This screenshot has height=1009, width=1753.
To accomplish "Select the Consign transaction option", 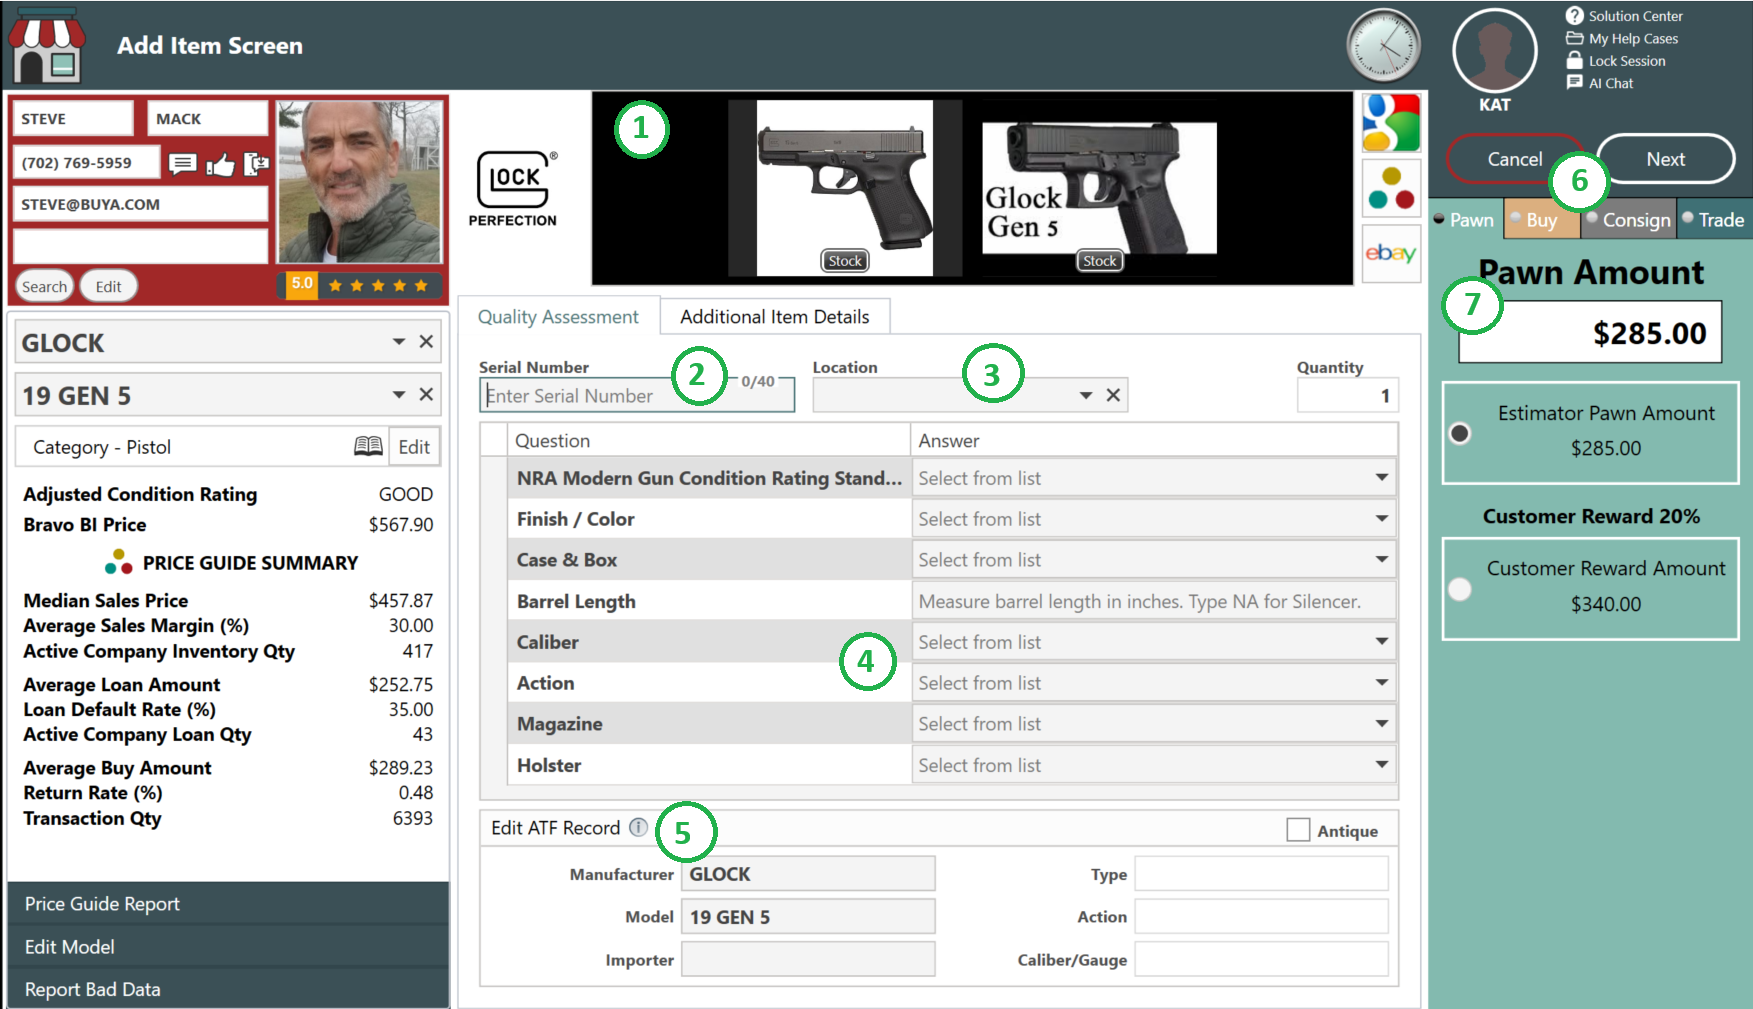I will coord(1629,220).
